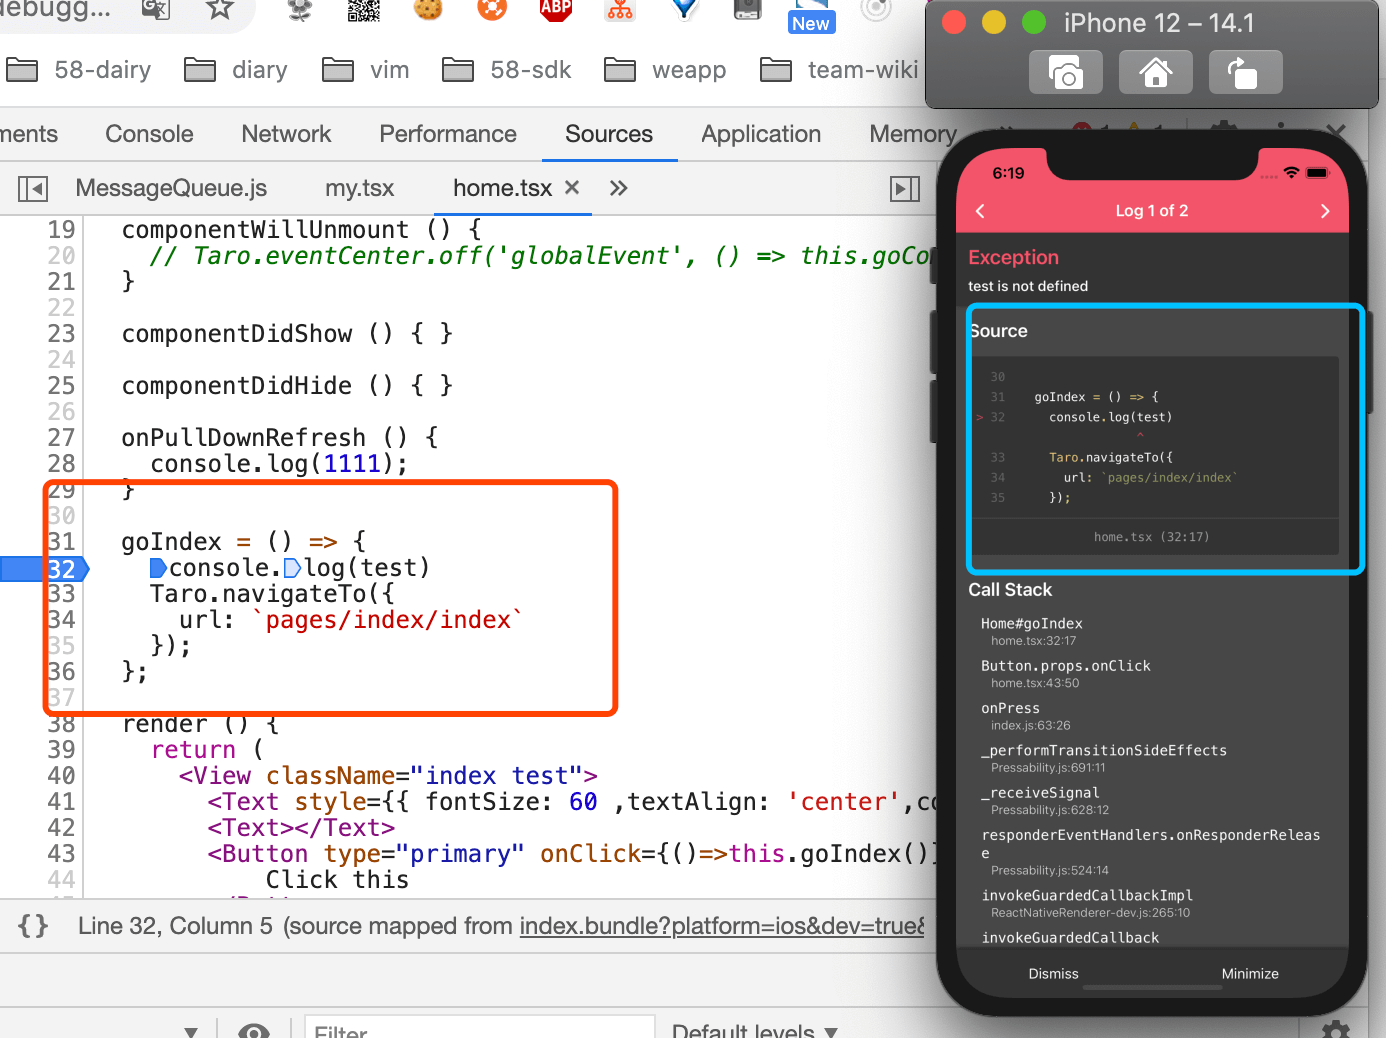This screenshot has height=1038, width=1386.
Task: Select _receiveSignal stack frame
Action: tap(1045, 800)
